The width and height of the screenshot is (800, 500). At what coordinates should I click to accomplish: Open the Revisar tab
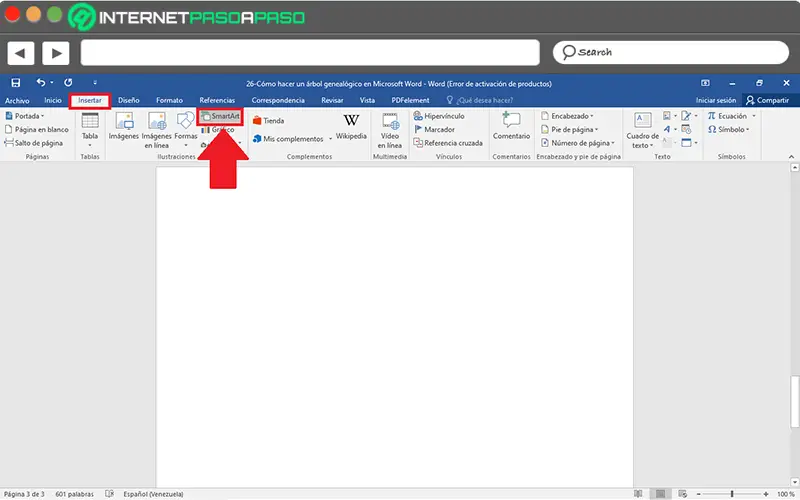(332, 101)
